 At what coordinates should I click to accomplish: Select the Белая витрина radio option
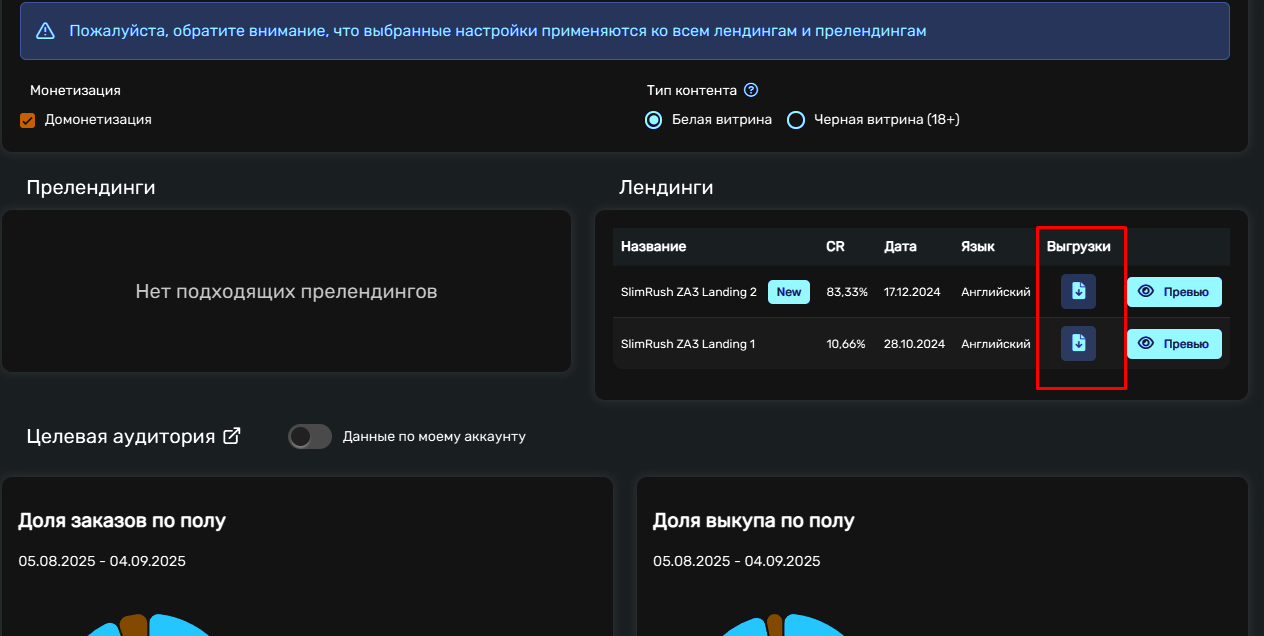click(x=654, y=120)
